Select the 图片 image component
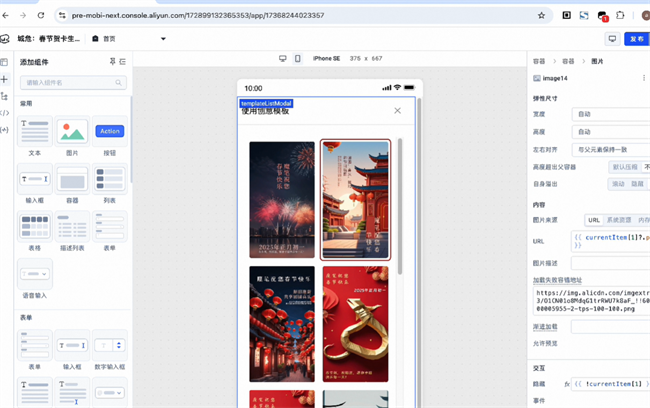This screenshot has width=650, height=408. pyautogui.click(x=72, y=136)
